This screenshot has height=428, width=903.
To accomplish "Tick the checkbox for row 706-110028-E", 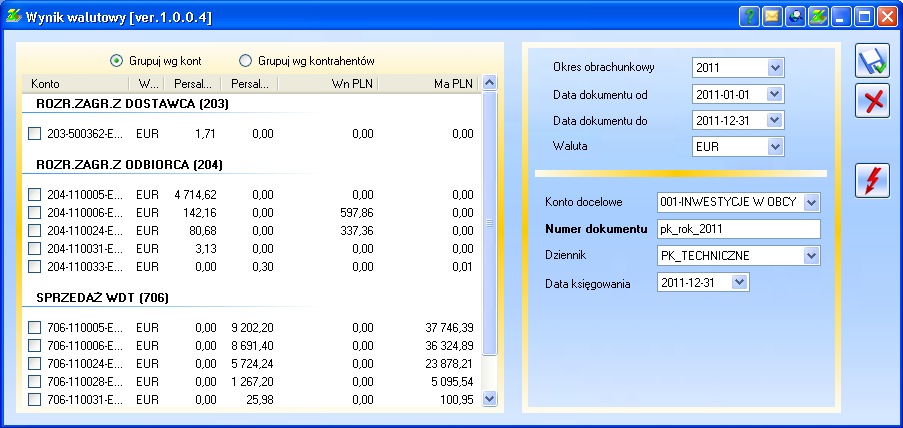I will [35, 381].
